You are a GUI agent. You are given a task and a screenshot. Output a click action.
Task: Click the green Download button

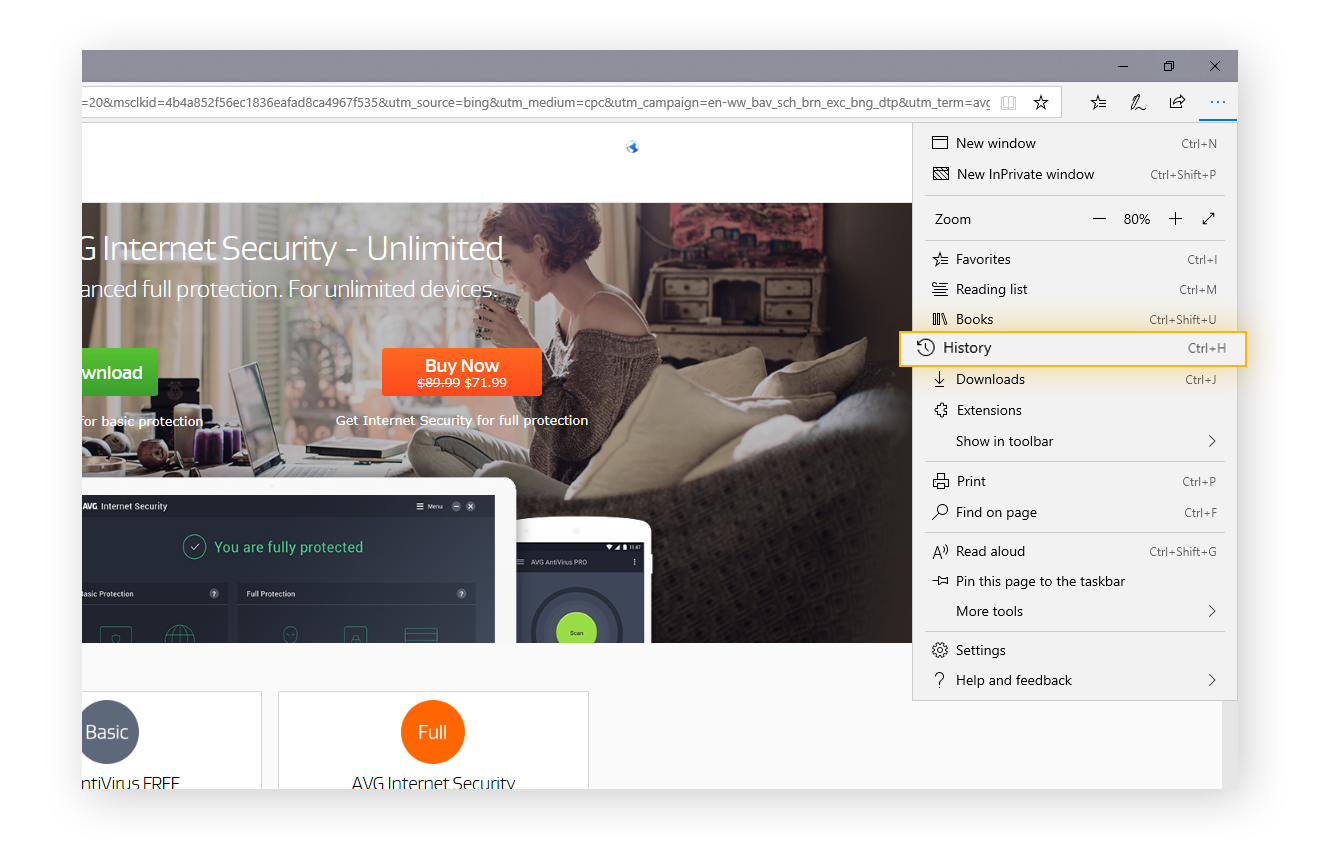click(x=119, y=372)
